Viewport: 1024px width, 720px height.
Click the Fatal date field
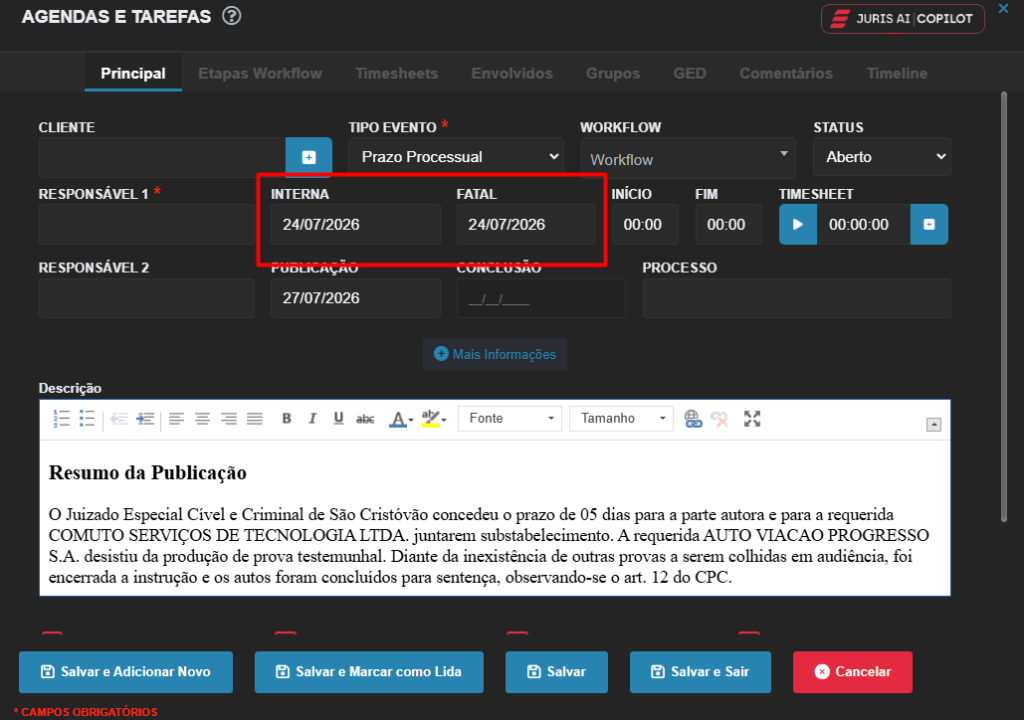point(526,224)
